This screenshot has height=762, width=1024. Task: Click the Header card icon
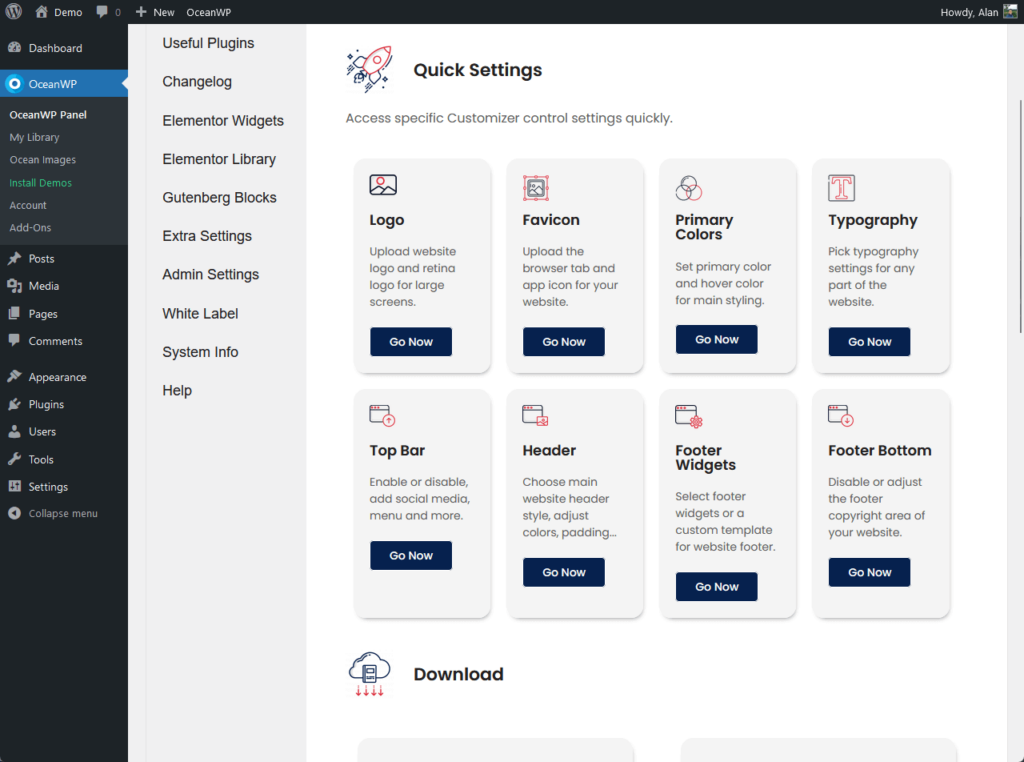535,416
